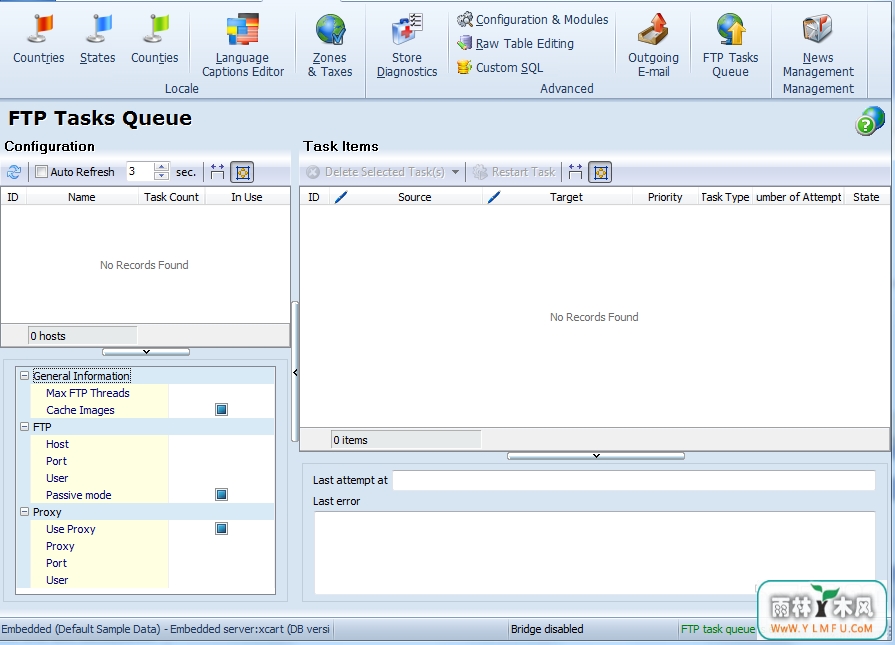Screen dimensions: 895x645
Task: Select the Max FTP Threads property
Action: (152, 393)
